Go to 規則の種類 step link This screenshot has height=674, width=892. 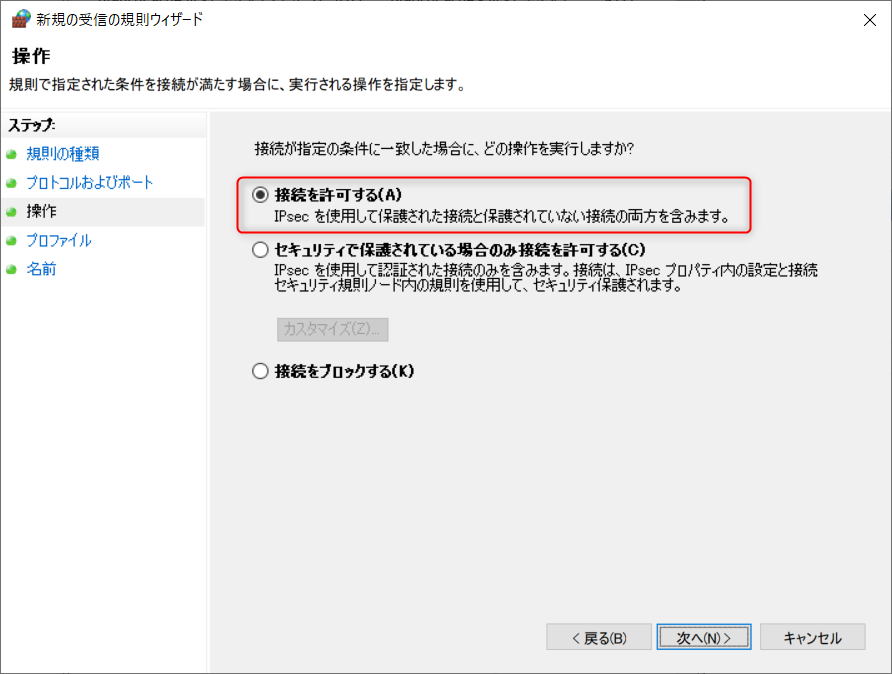click(63, 154)
